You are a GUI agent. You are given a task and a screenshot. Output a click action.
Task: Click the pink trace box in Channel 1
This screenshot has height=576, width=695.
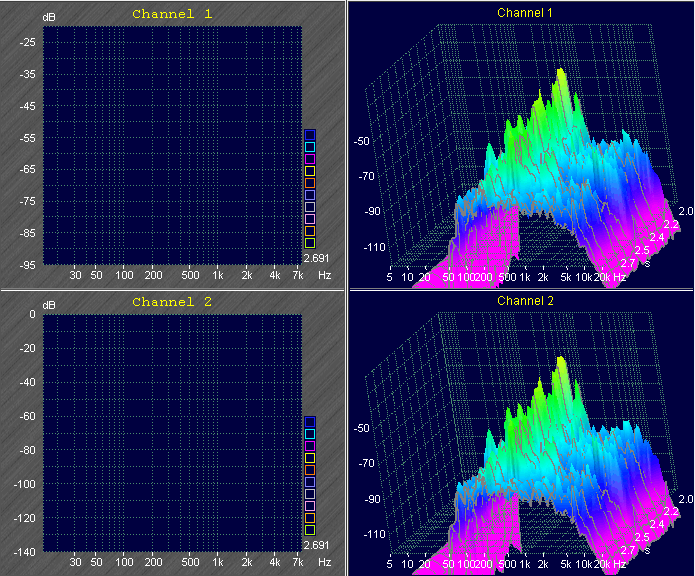click(x=310, y=219)
